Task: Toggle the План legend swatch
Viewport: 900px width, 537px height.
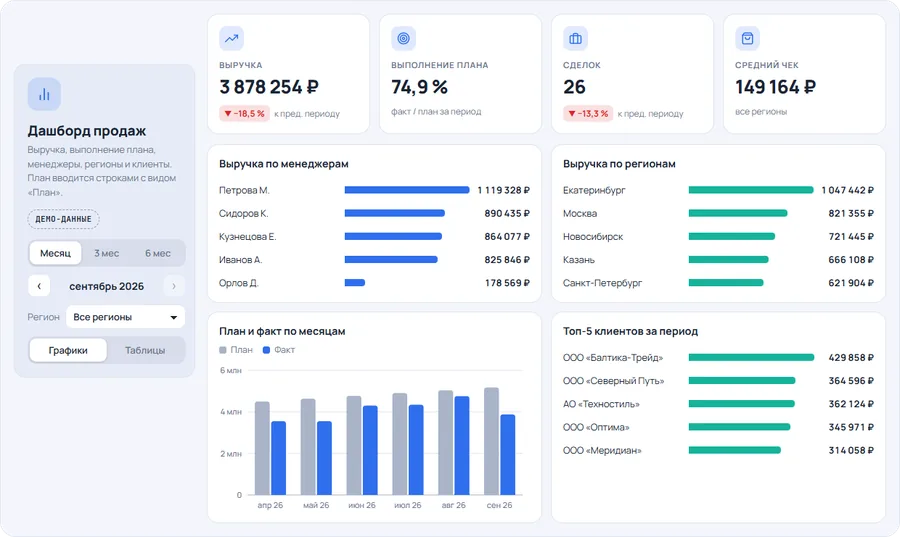Action: click(x=223, y=350)
